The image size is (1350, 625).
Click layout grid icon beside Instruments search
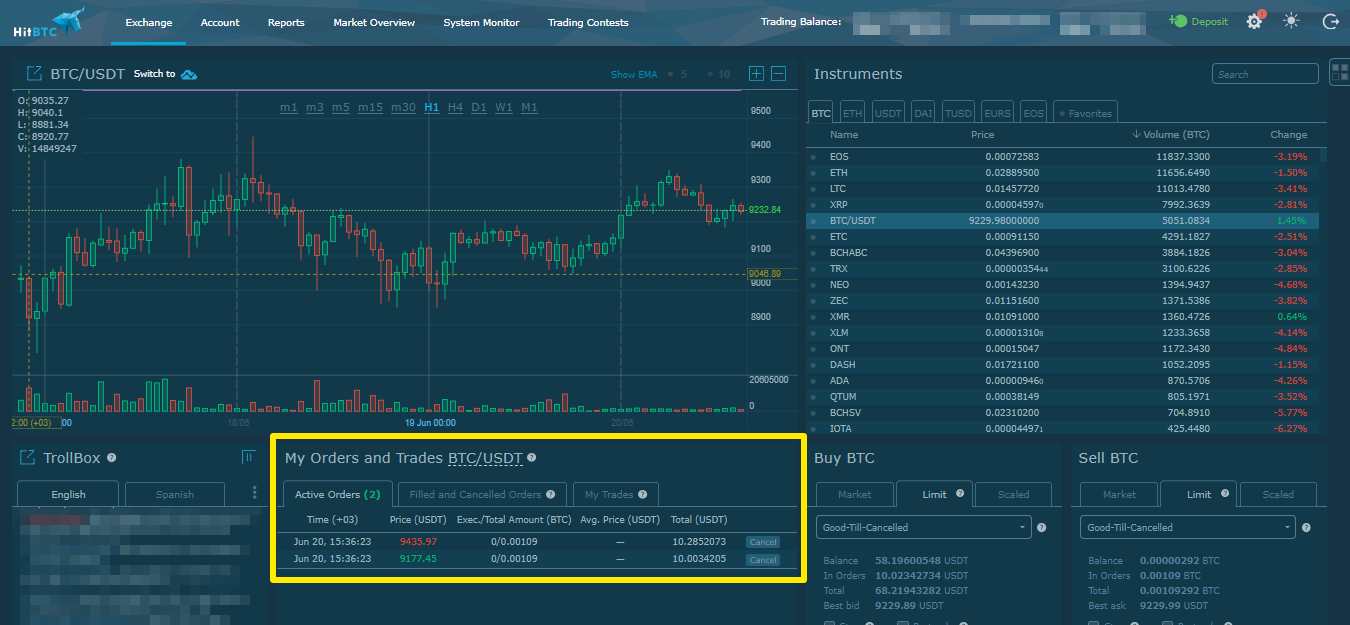[1339, 72]
